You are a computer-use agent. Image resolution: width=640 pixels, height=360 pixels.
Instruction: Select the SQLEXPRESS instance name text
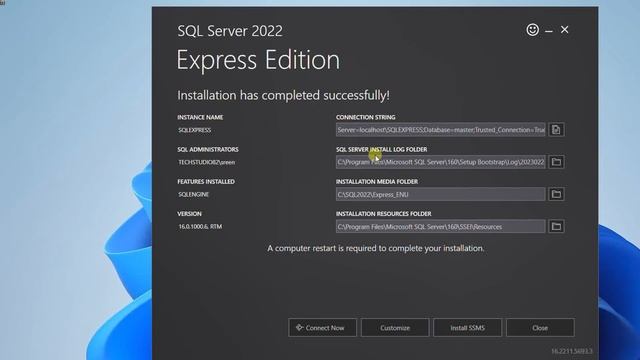pos(195,130)
